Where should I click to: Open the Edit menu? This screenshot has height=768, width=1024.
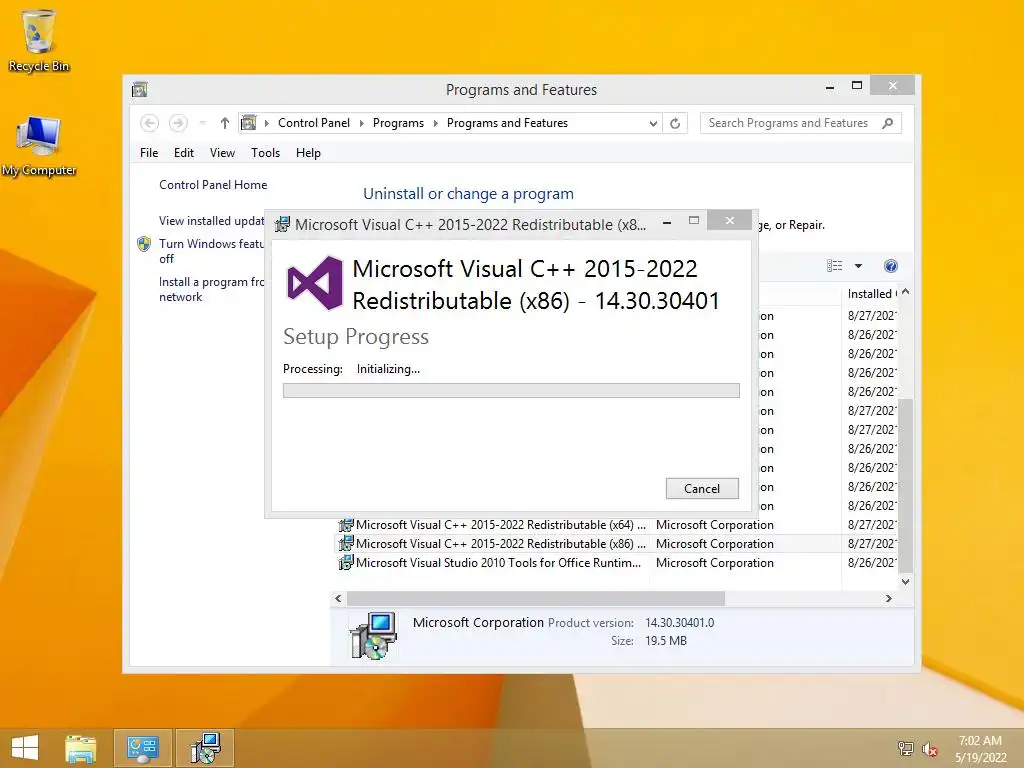[x=184, y=153]
